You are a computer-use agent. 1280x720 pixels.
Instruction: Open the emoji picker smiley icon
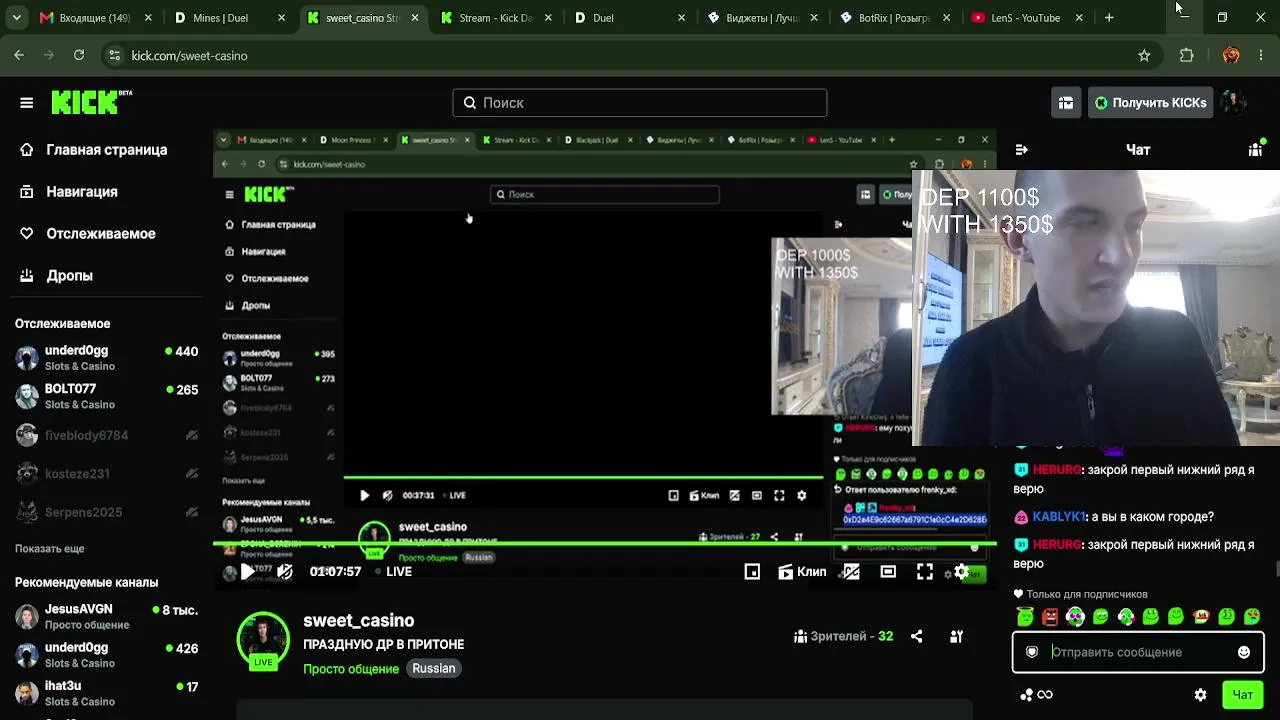coord(1244,652)
